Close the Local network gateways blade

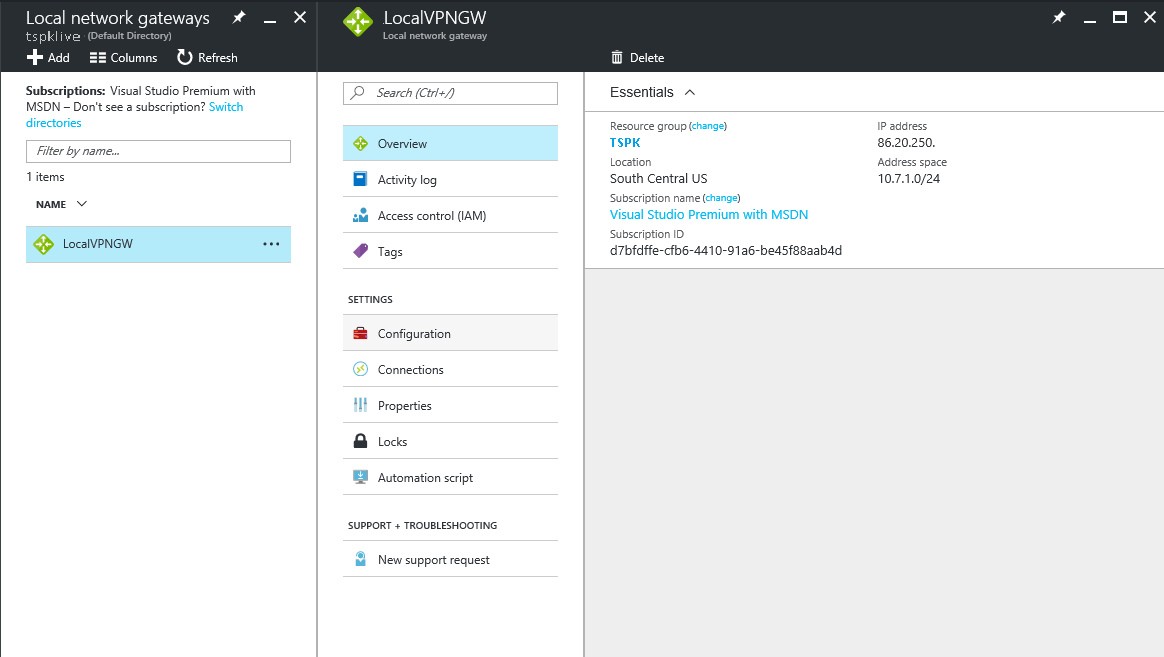[300, 17]
